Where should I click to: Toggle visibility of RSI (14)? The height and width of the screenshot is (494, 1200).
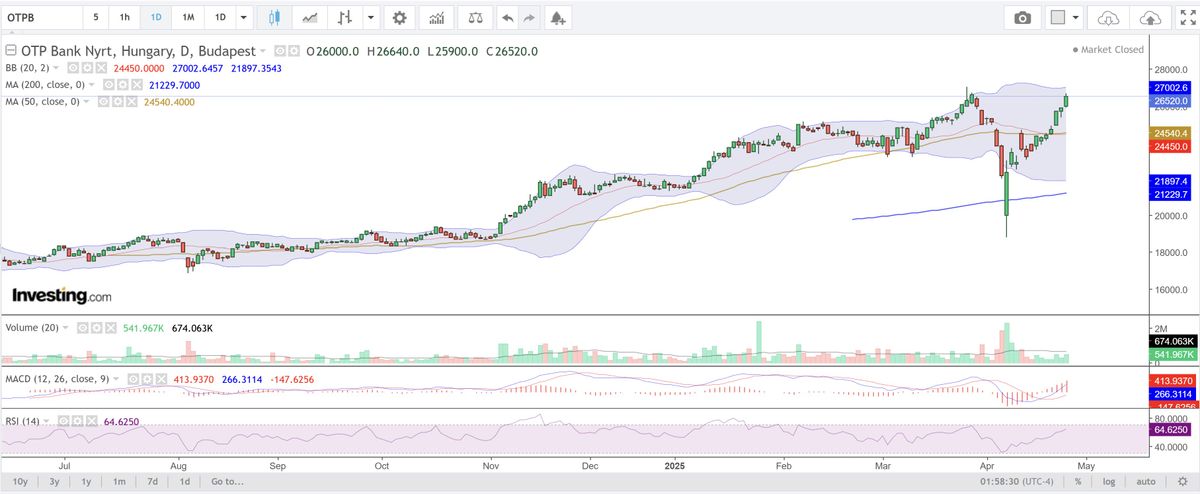pyautogui.click(x=63, y=421)
